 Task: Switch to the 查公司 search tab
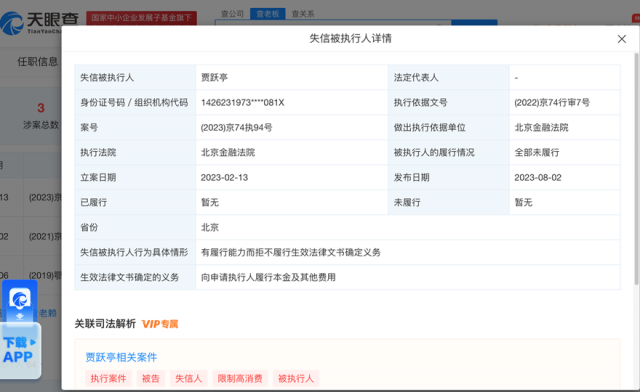point(232,14)
